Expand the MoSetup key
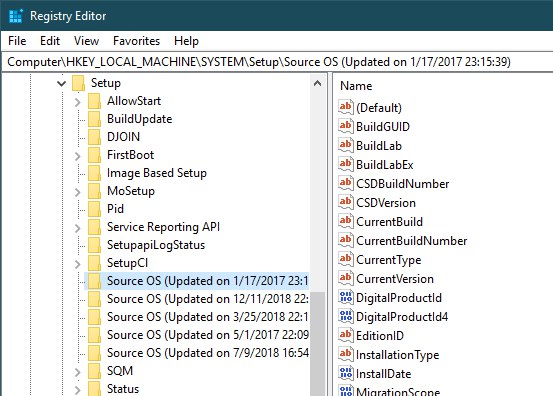This screenshot has width=553, height=396. [x=78, y=192]
